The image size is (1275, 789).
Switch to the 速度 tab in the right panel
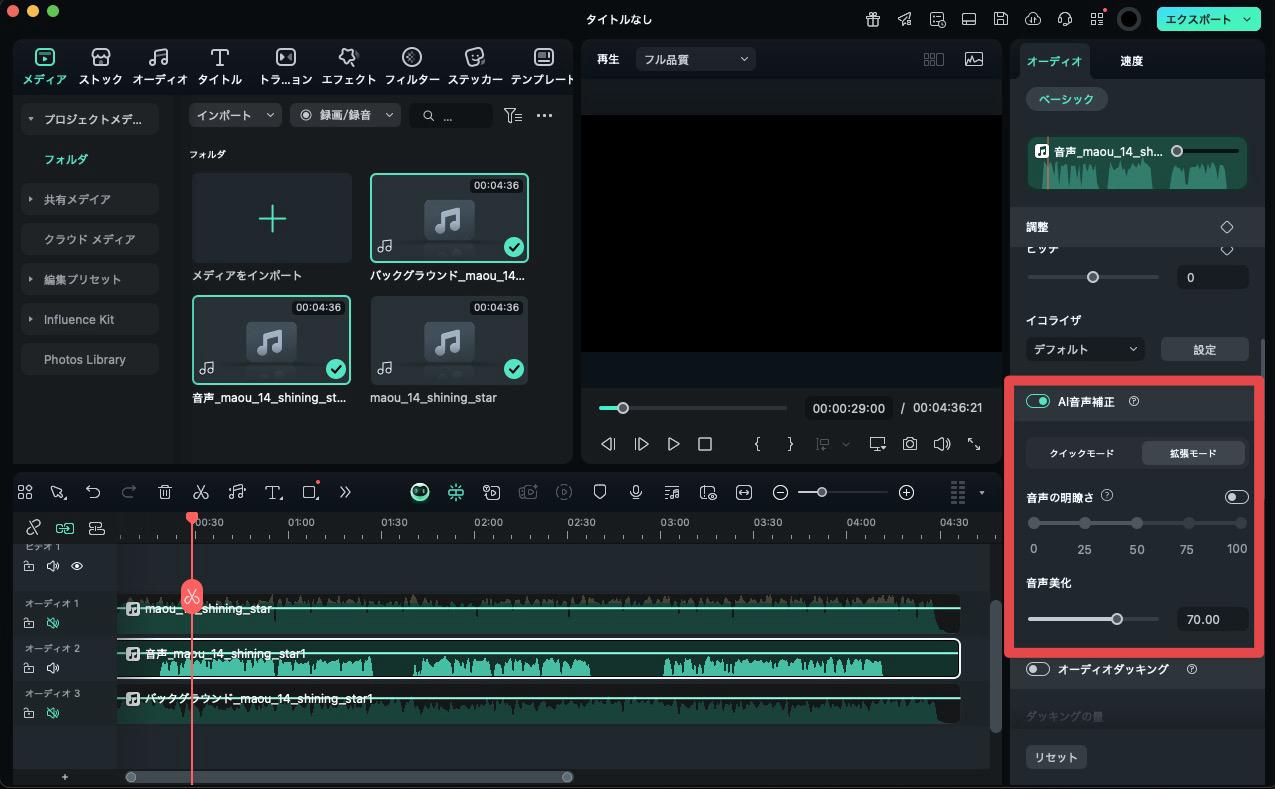pos(1130,60)
